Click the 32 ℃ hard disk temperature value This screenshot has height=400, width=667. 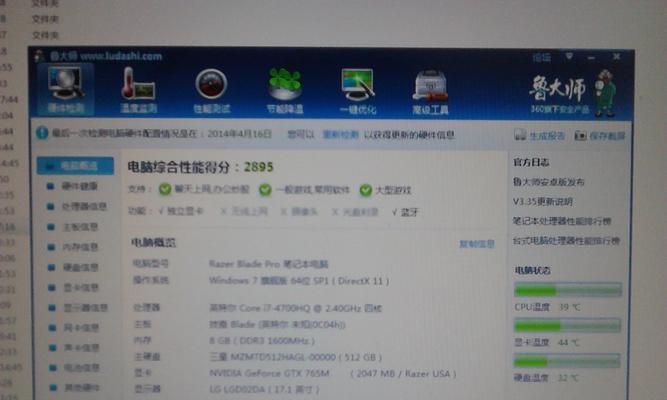pyautogui.click(x=568, y=377)
